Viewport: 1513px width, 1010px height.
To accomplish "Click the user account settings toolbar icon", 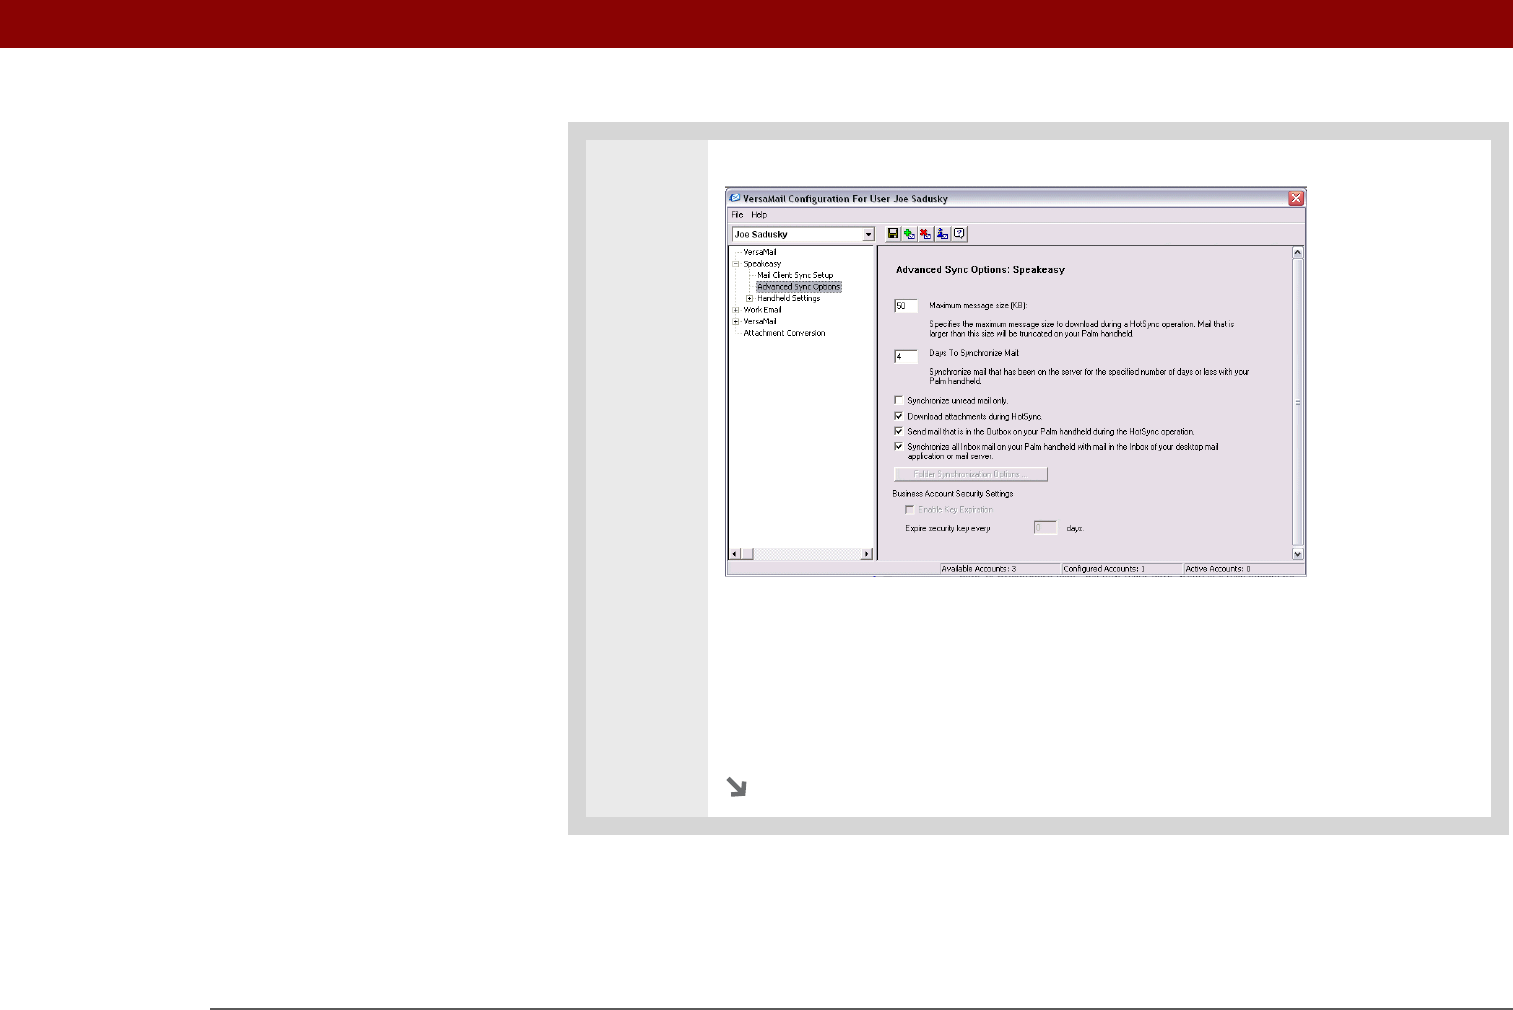I will (942, 234).
